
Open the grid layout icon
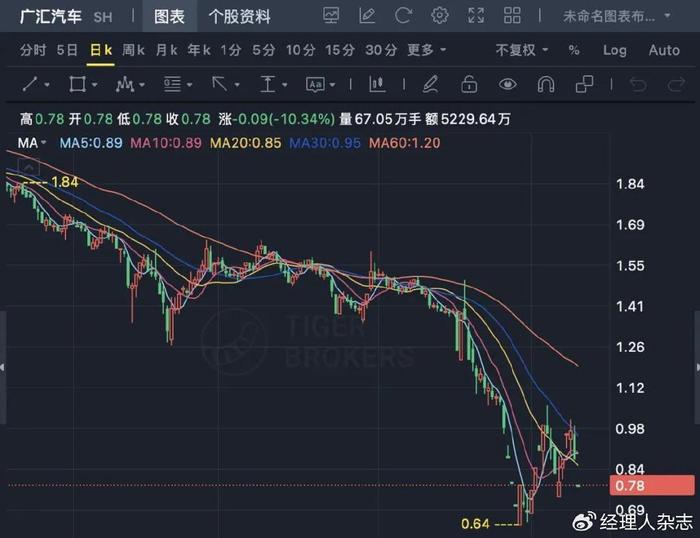pos(512,16)
